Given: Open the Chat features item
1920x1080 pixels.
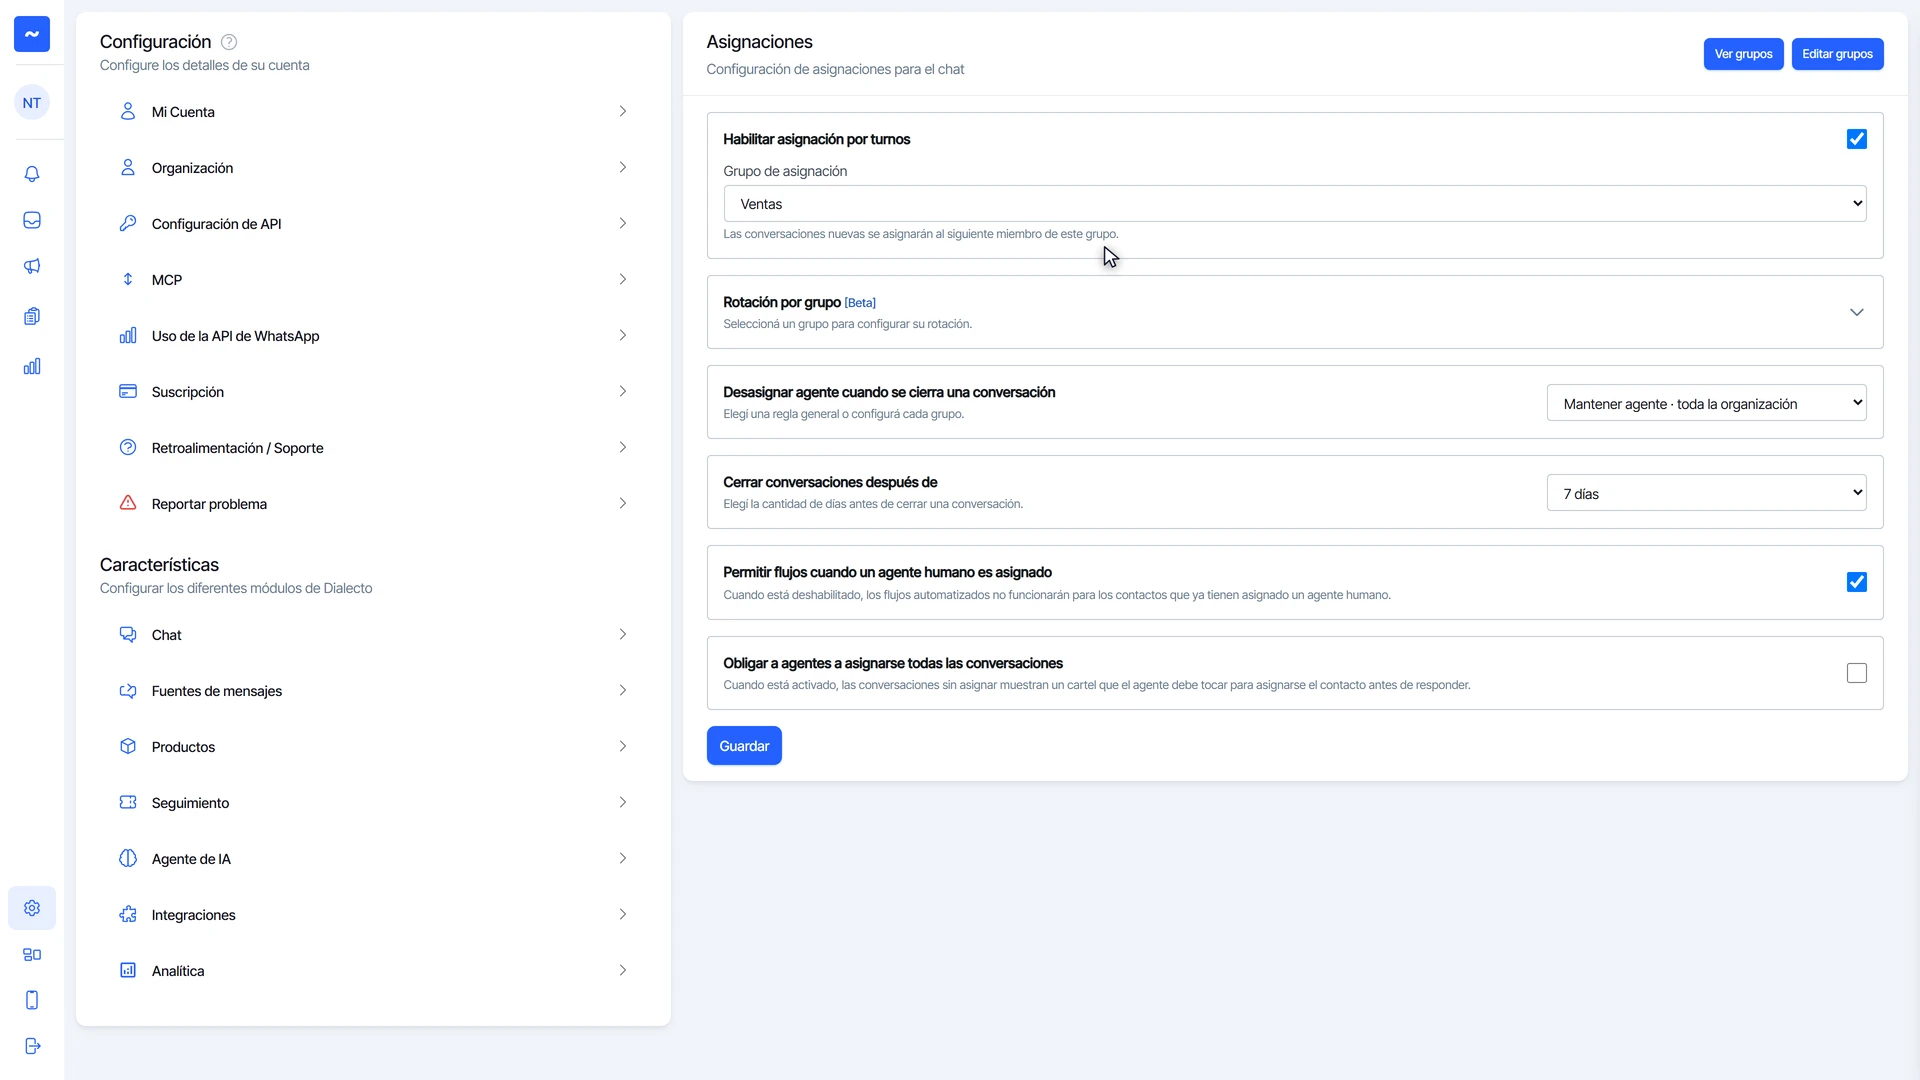Looking at the screenshot, I should [373, 635].
